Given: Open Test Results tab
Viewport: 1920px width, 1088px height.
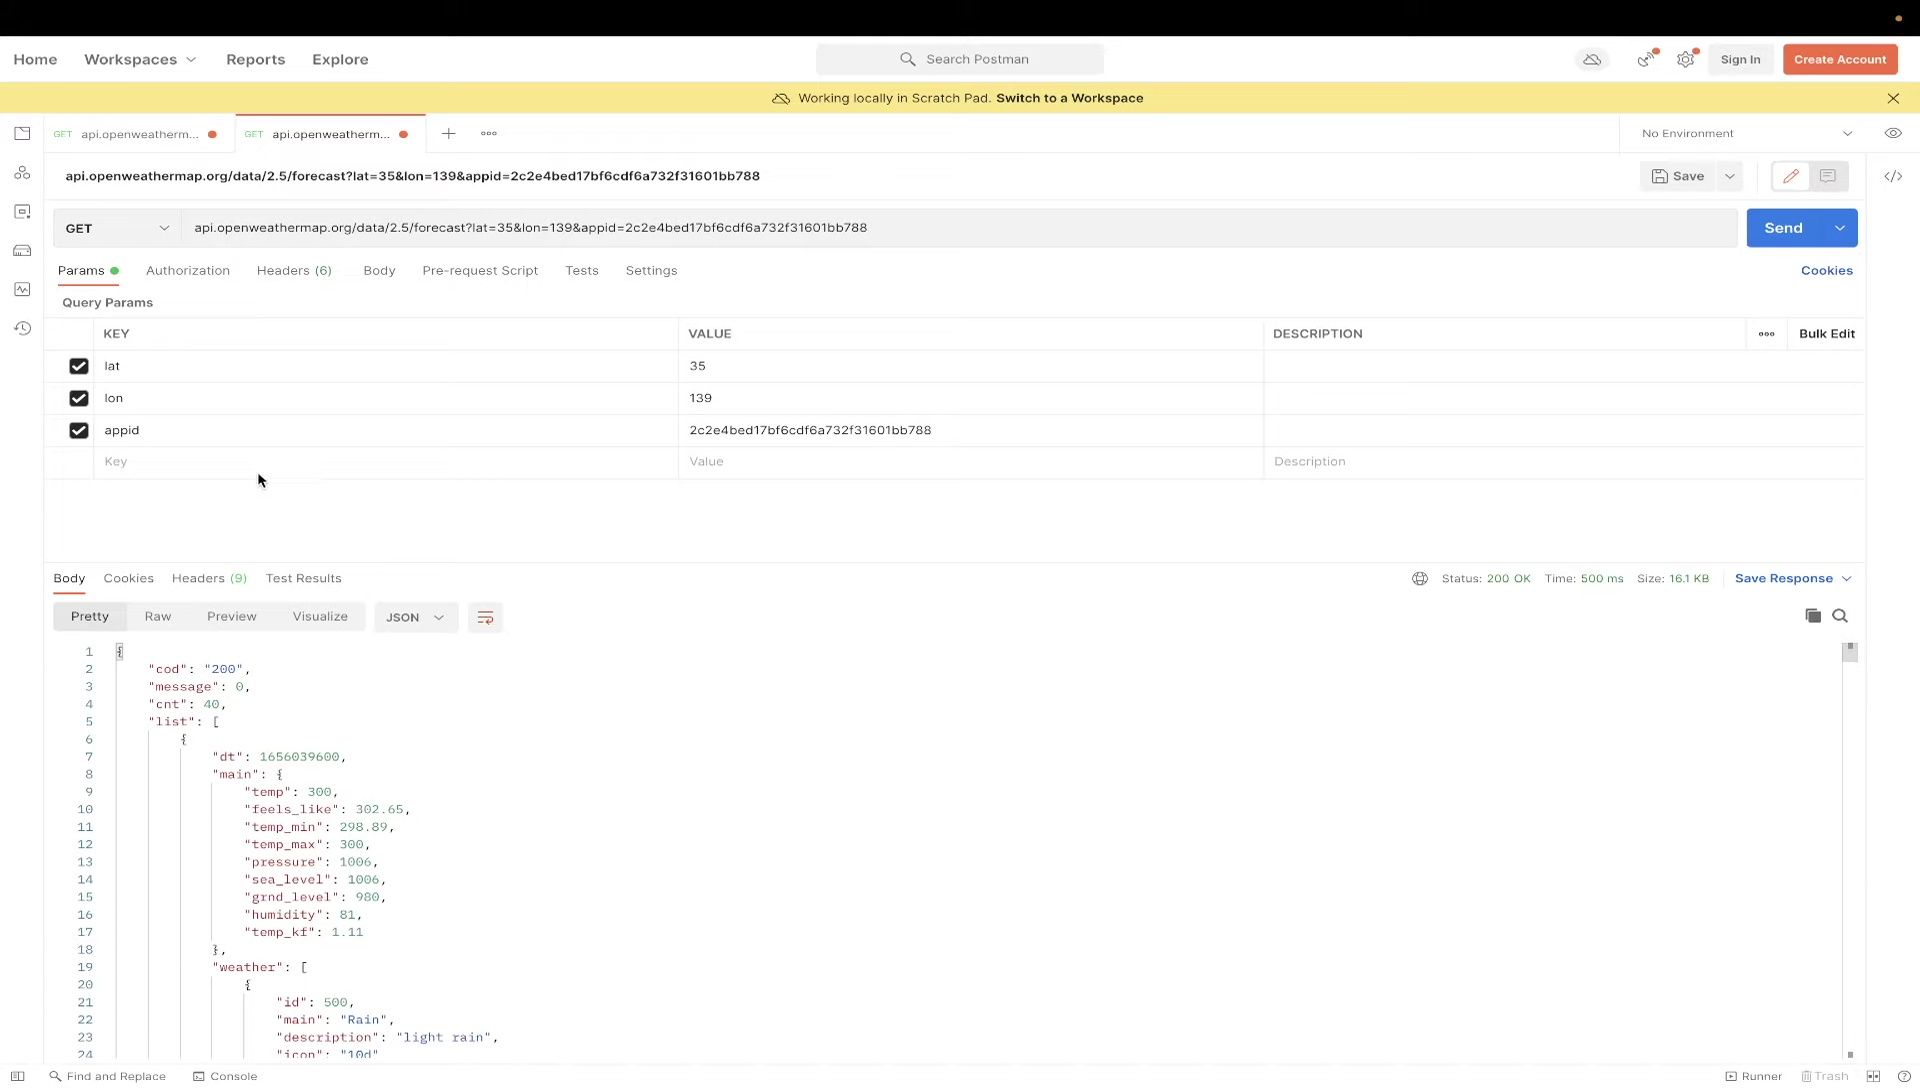Looking at the screenshot, I should [304, 579].
